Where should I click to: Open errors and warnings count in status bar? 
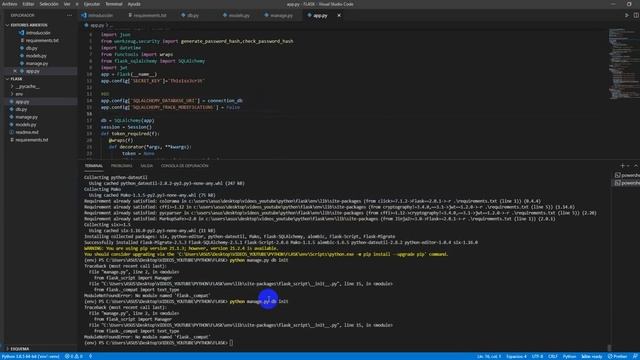click(73, 356)
